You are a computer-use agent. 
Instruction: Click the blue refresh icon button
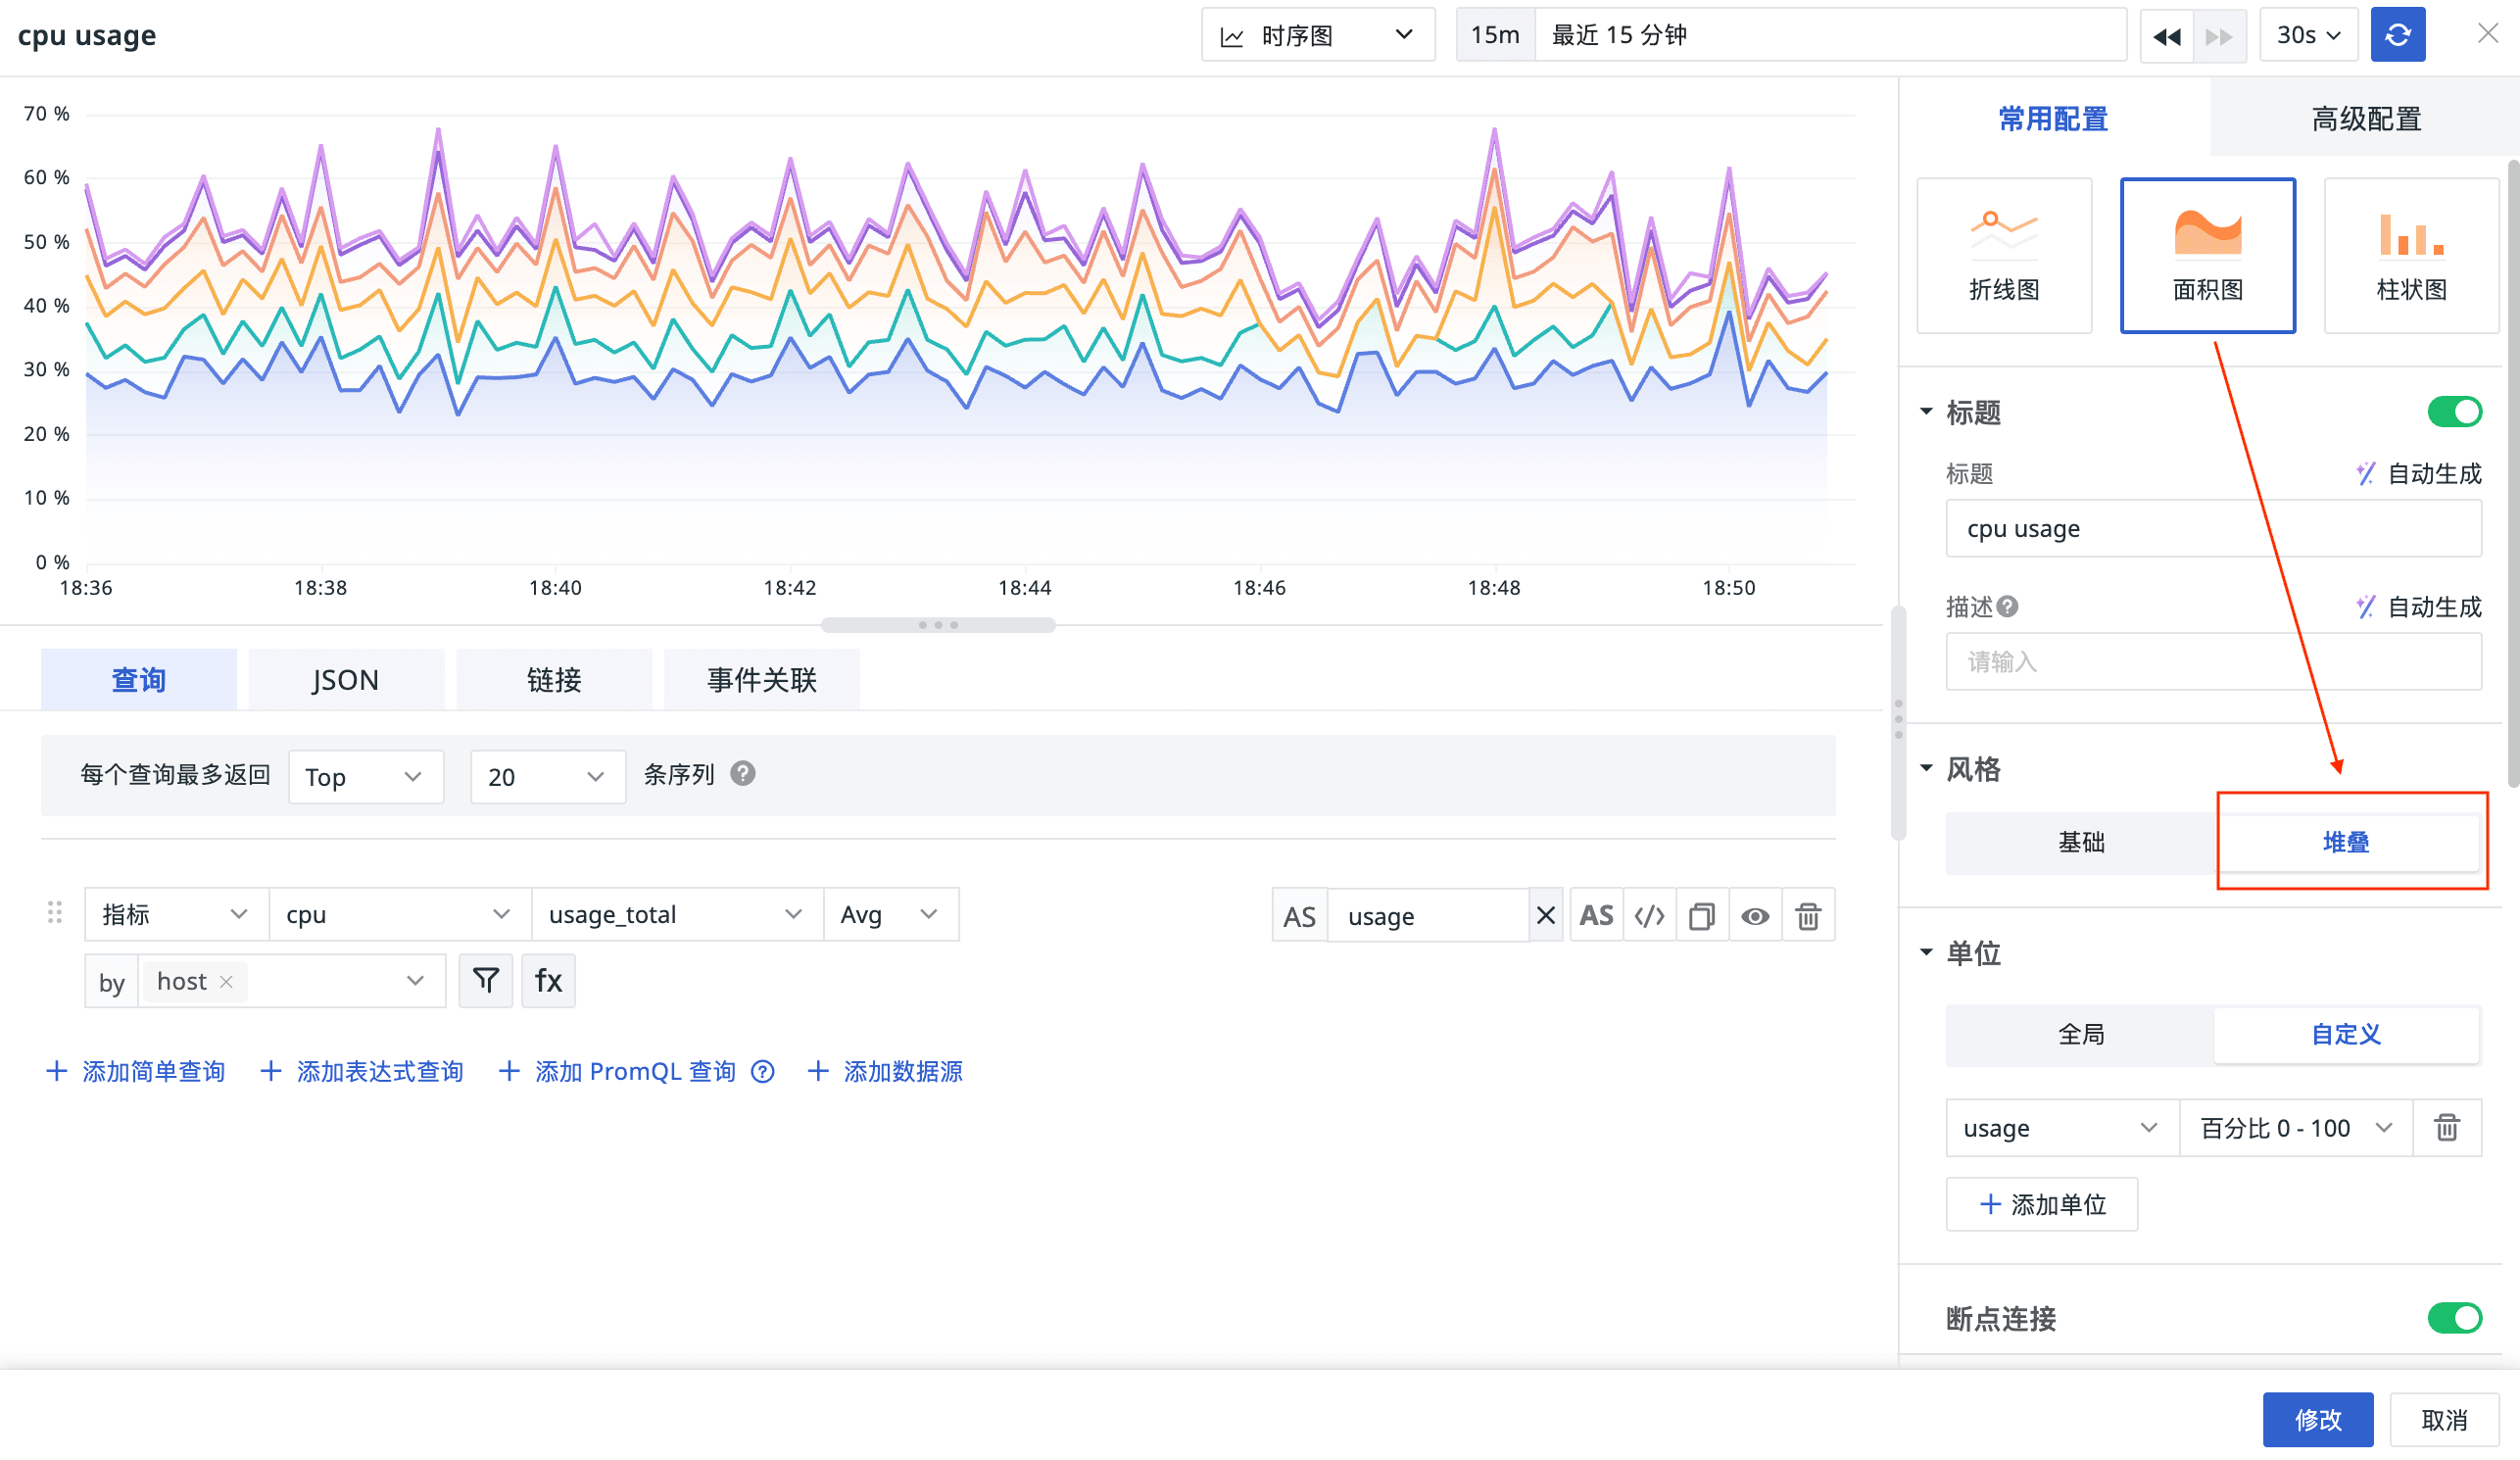pos(2397,35)
